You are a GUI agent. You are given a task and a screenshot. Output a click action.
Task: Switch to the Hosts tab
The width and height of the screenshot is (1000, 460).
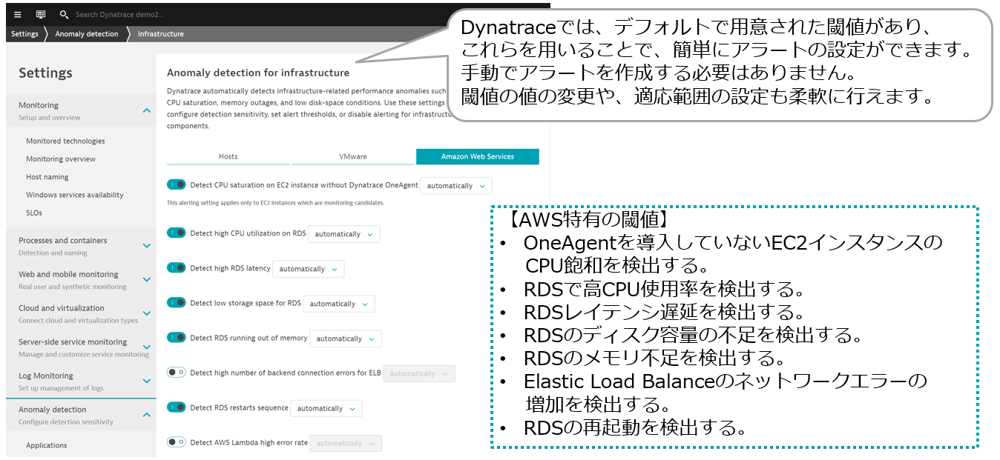point(228,157)
